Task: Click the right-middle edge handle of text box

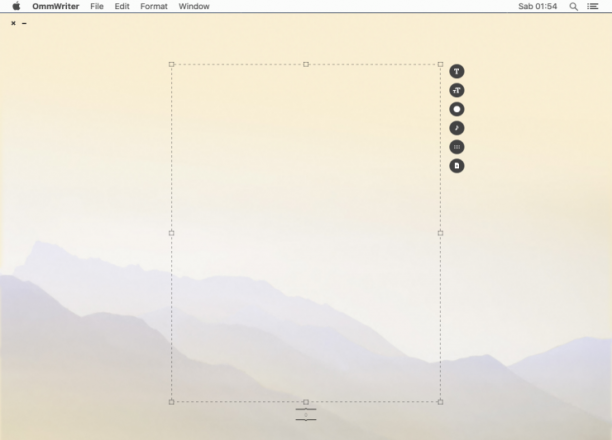Action: click(440, 233)
